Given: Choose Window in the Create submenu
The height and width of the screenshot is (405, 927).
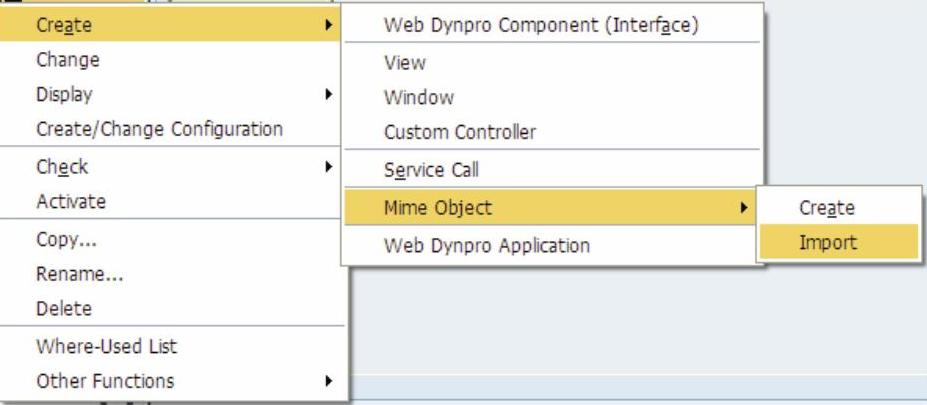Looking at the screenshot, I should click(x=552, y=97).
